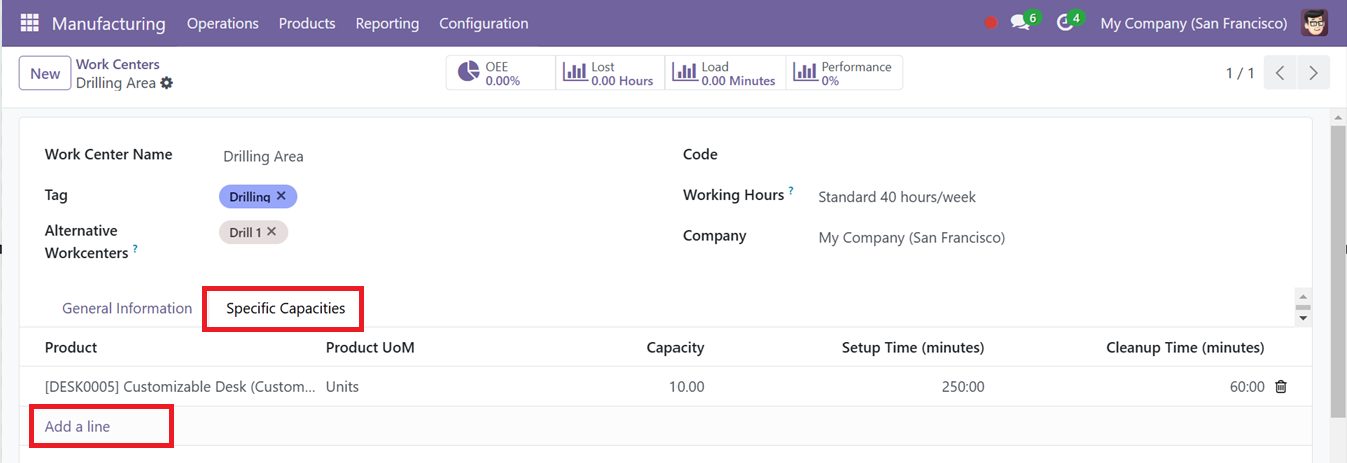The height and width of the screenshot is (463, 1347).
Task: Remove the Drill 1 alternative workcenter tag
Action: click(272, 231)
